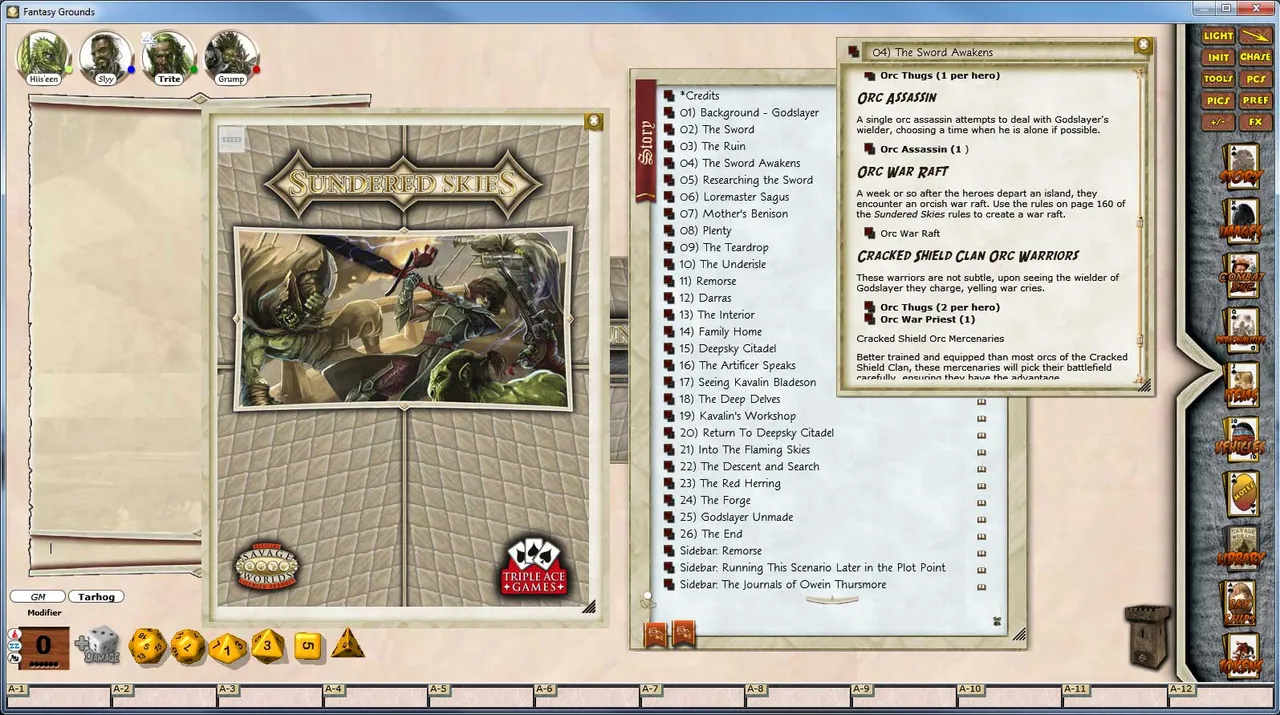Click the second red bookmark button below story list
The image size is (1280, 715).
coord(685,632)
